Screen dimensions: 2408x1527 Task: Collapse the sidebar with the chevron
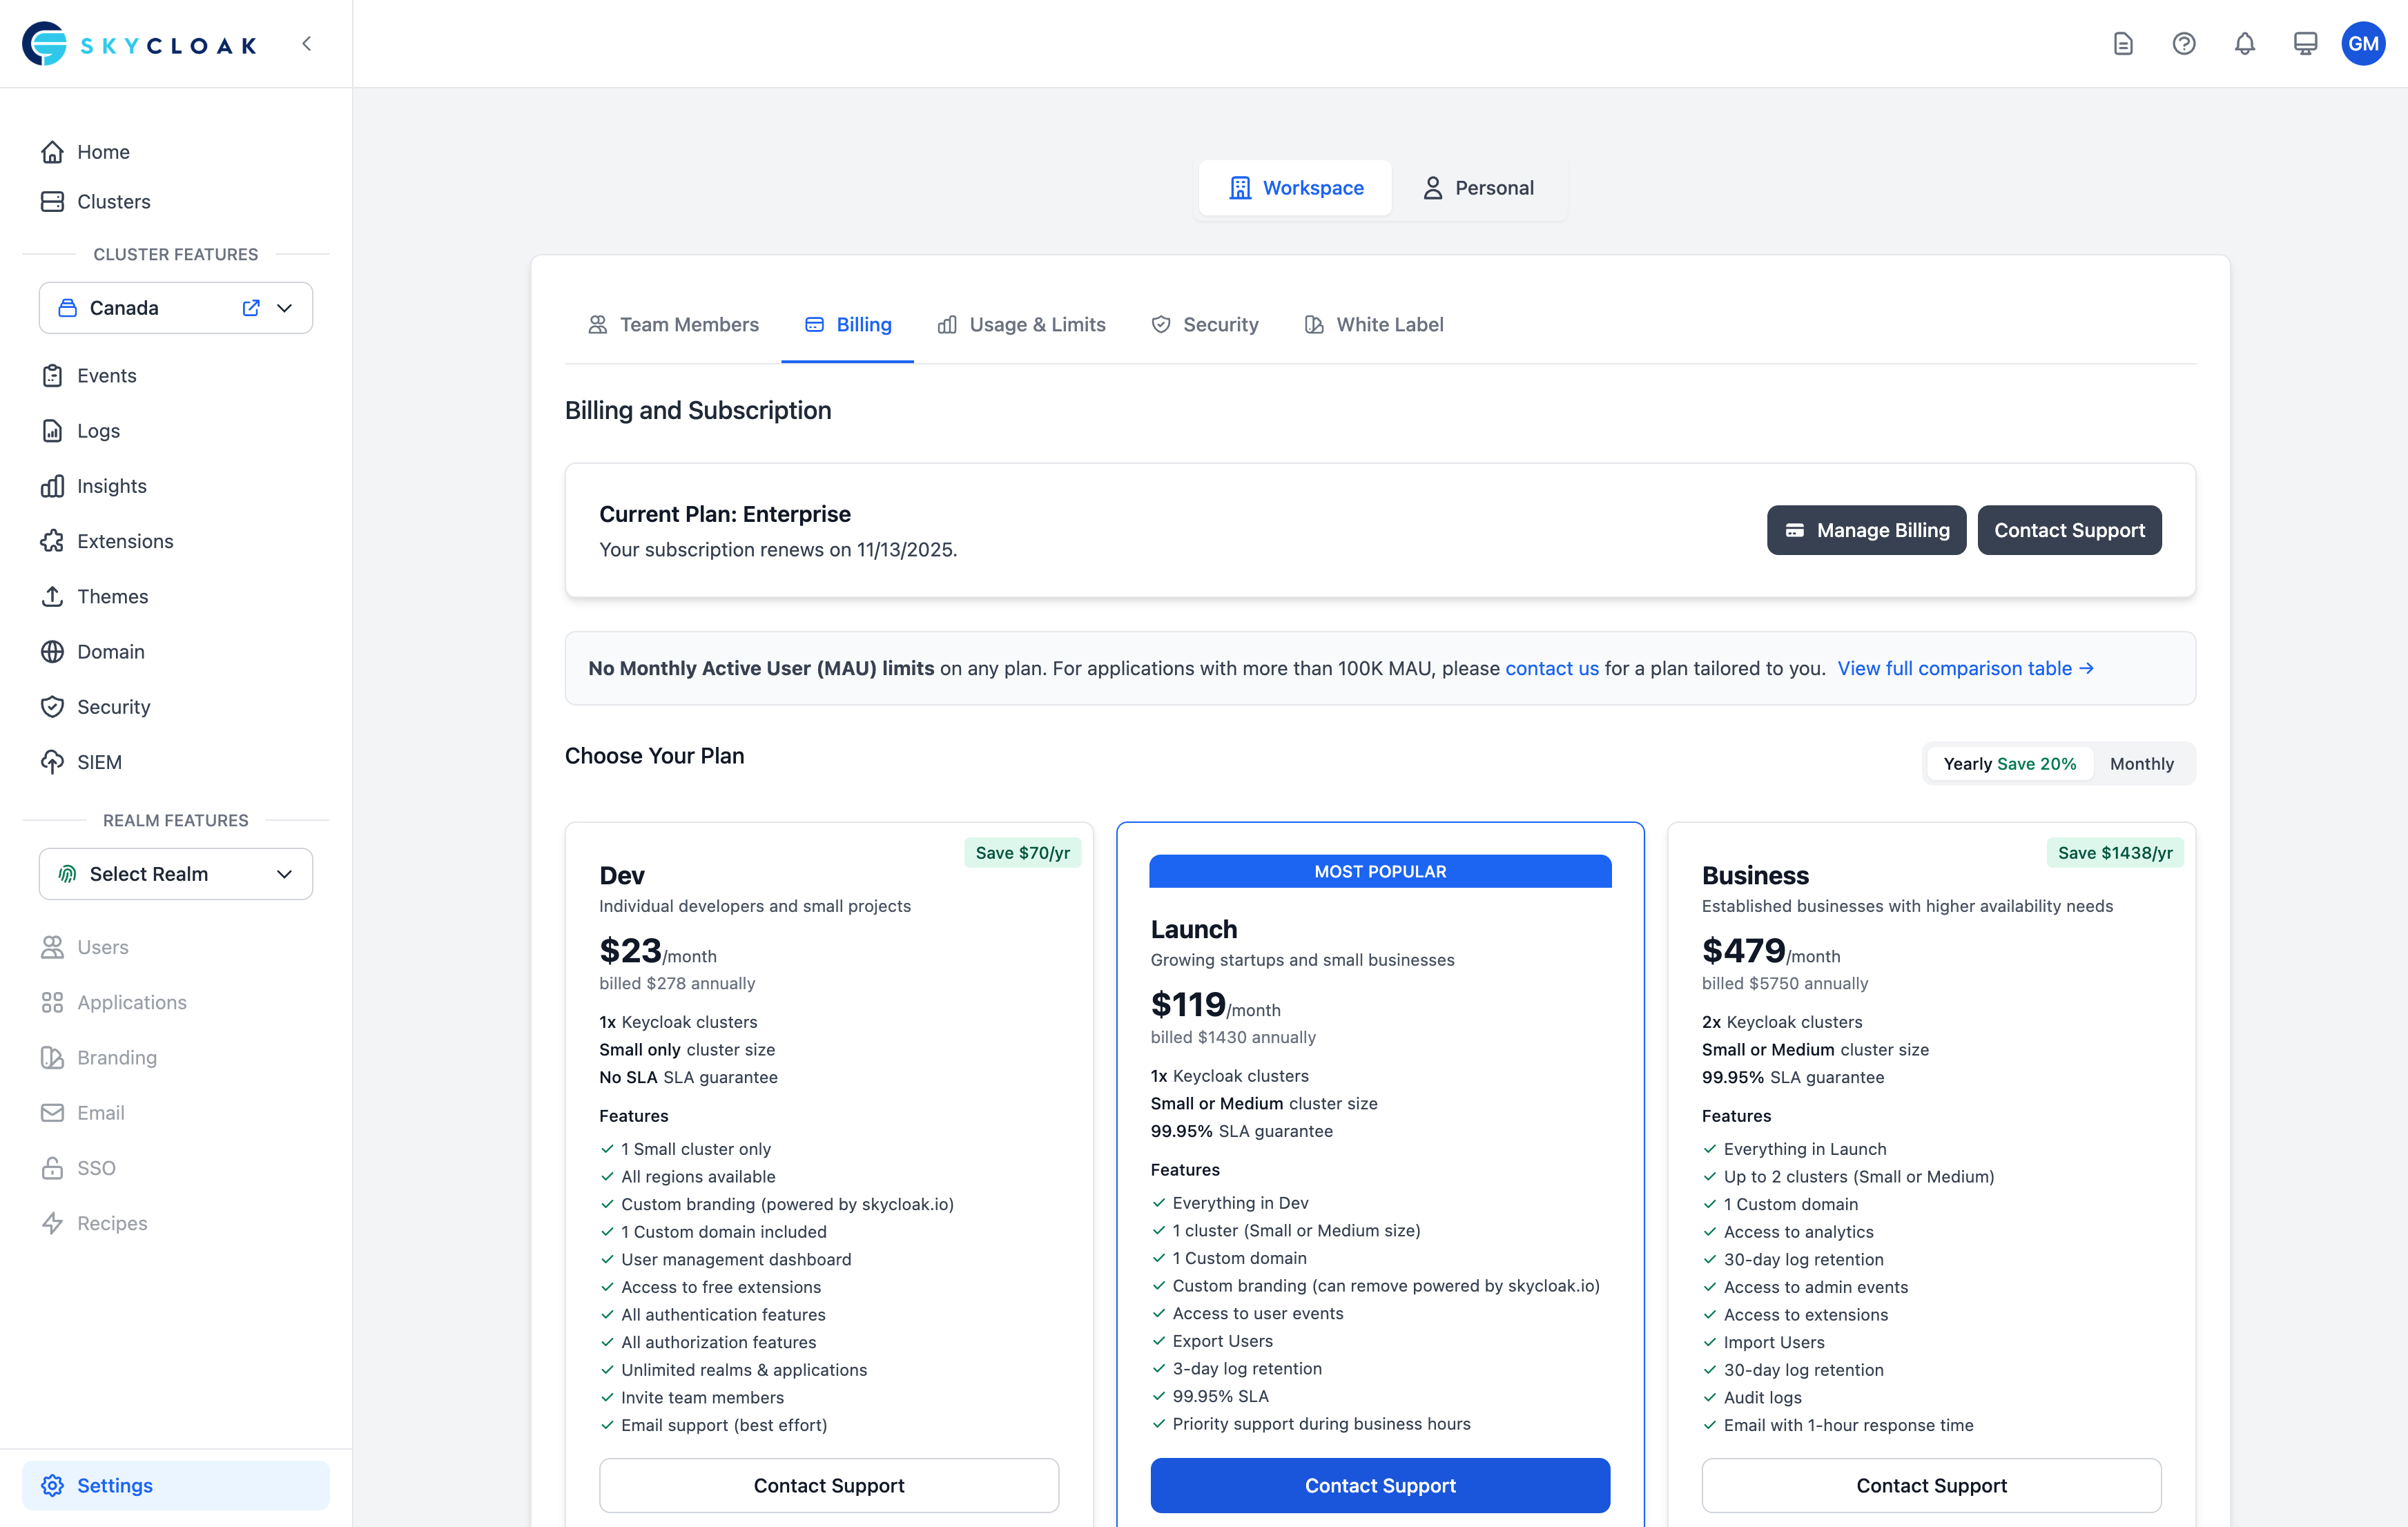306,43
